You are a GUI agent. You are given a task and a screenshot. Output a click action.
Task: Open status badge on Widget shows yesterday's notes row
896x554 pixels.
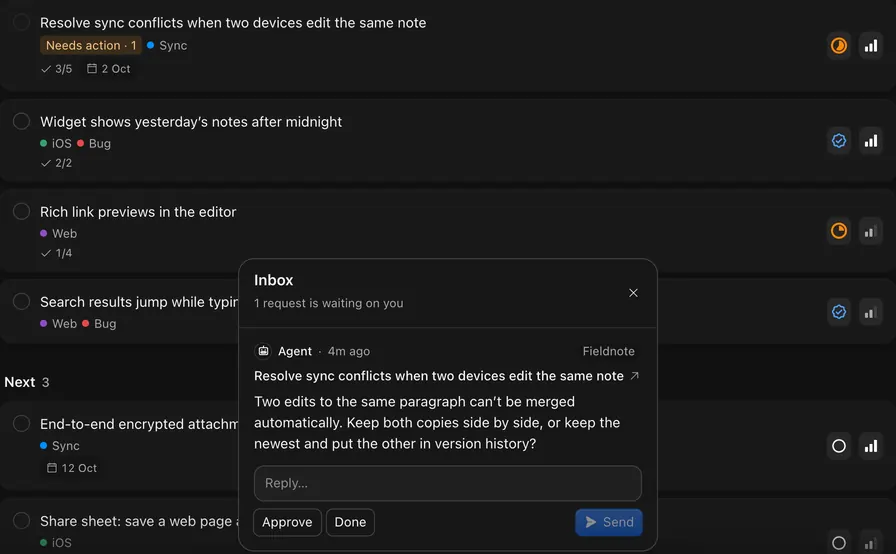838,140
